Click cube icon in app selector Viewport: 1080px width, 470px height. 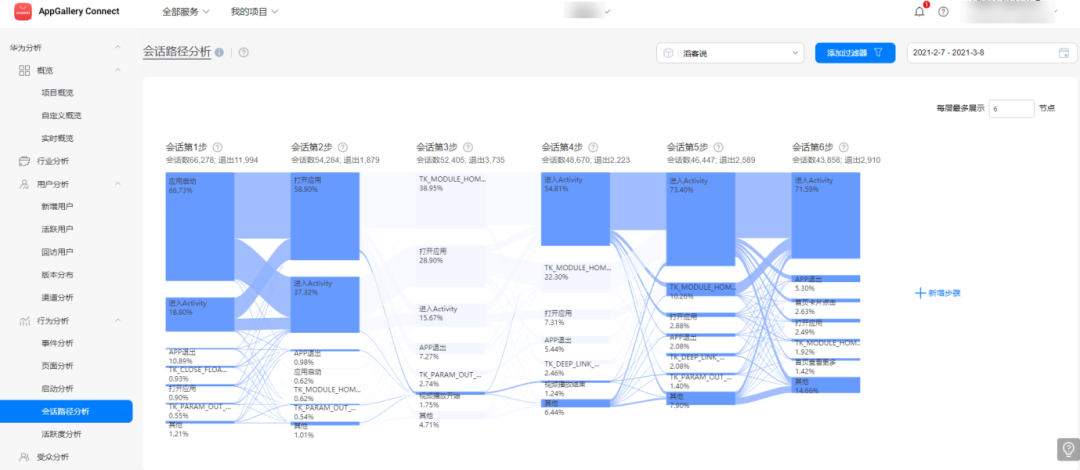[x=668, y=53]
